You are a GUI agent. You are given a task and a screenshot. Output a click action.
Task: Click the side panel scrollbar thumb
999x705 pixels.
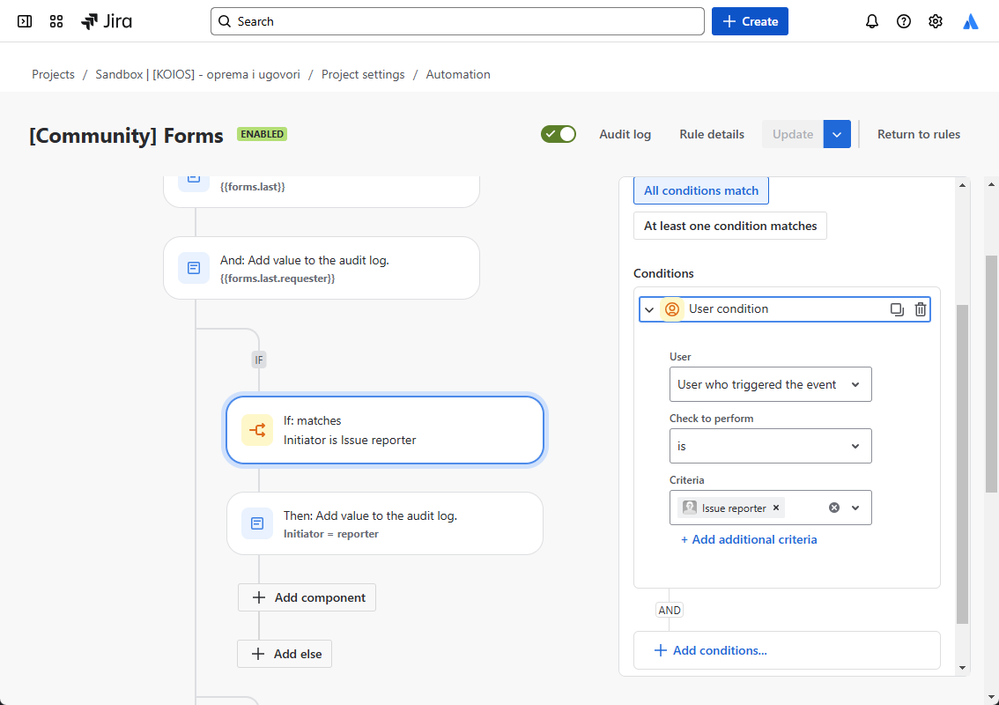pos(962,464)
